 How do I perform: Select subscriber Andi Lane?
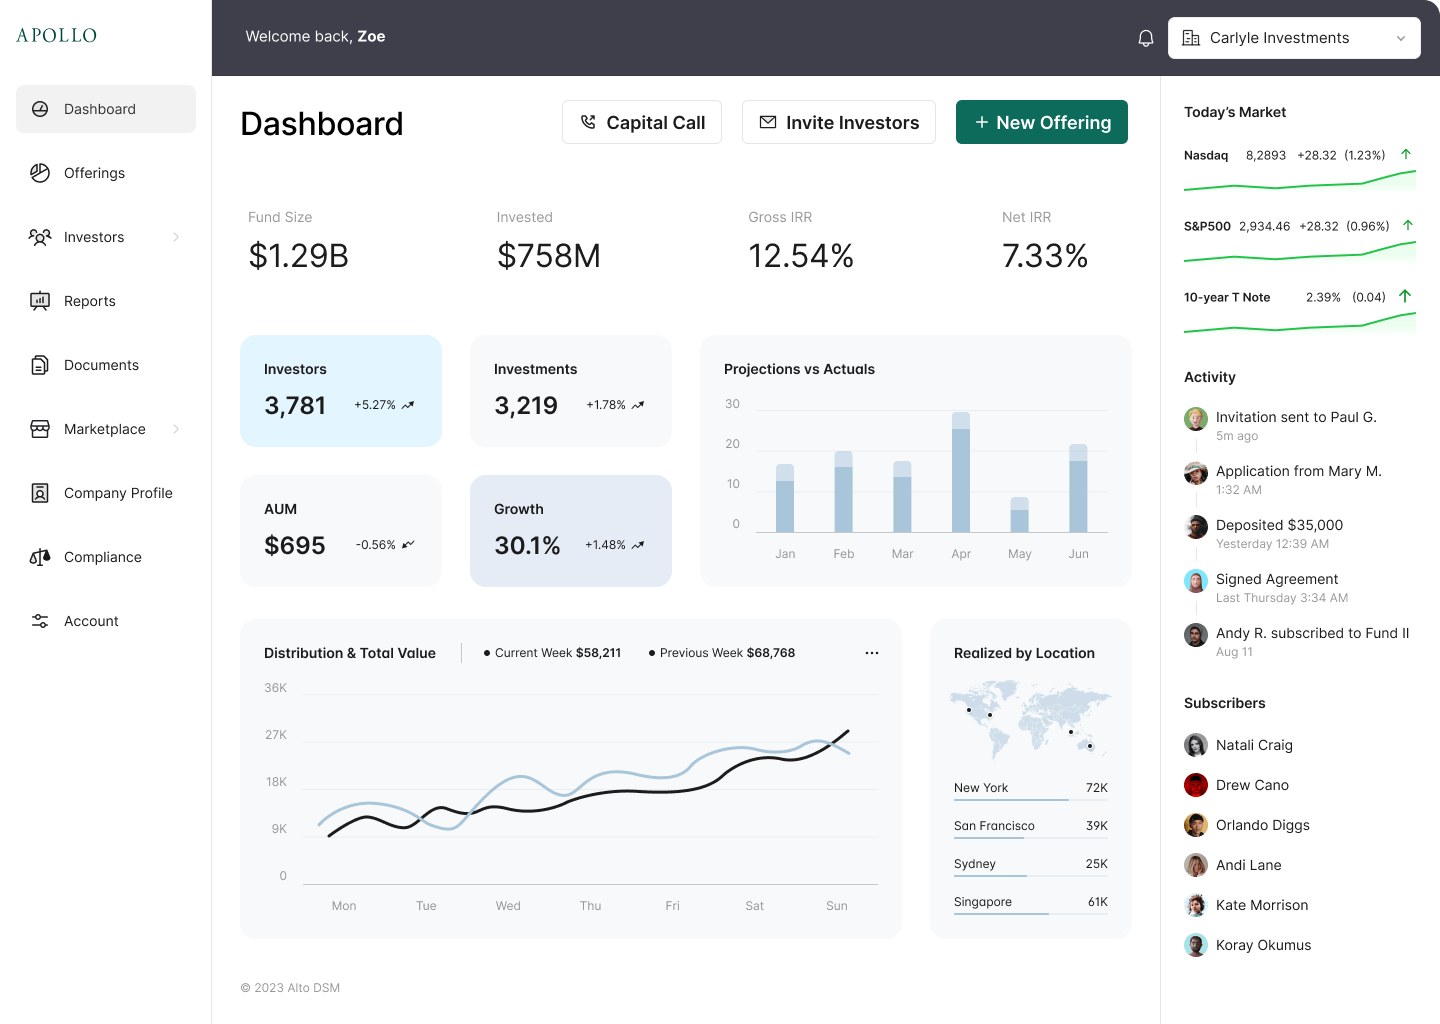pyautogui.click(x=1233, y=865)
